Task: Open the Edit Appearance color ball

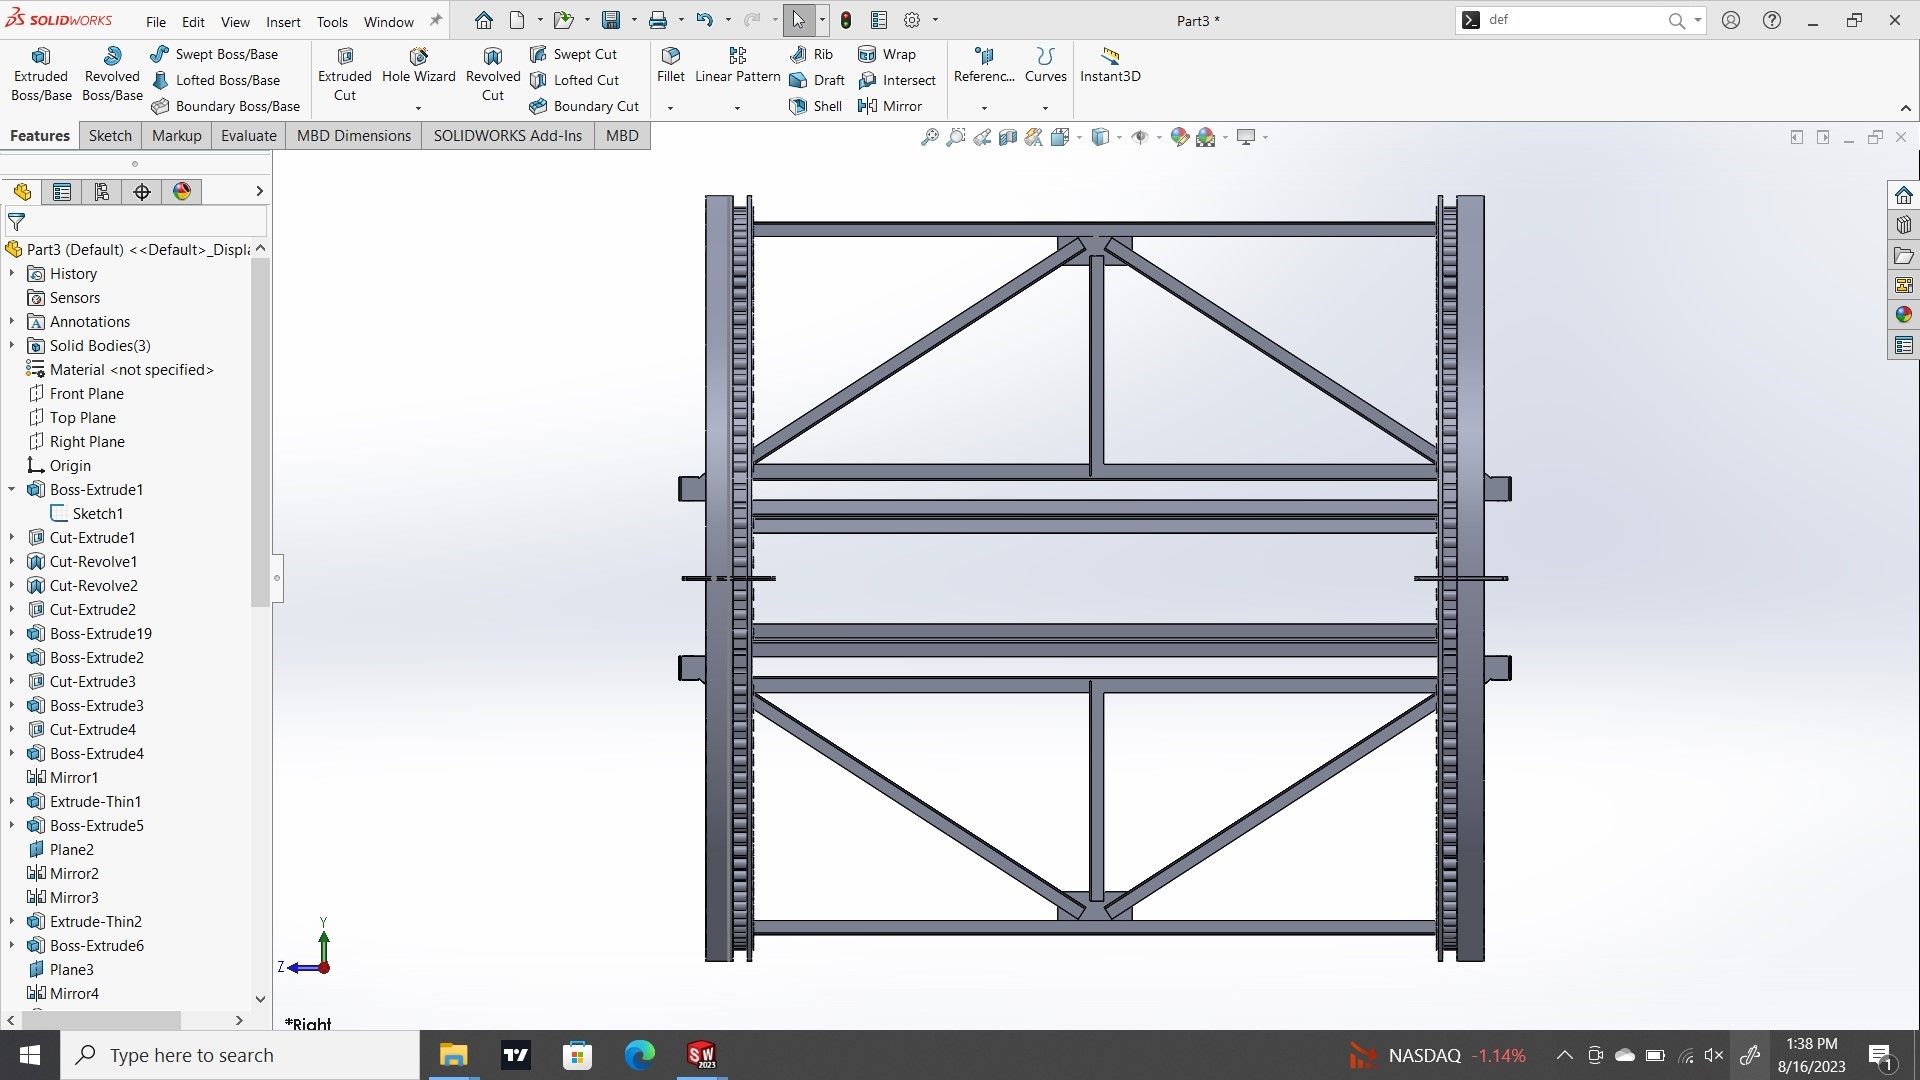Action: tap(1179, 137)
